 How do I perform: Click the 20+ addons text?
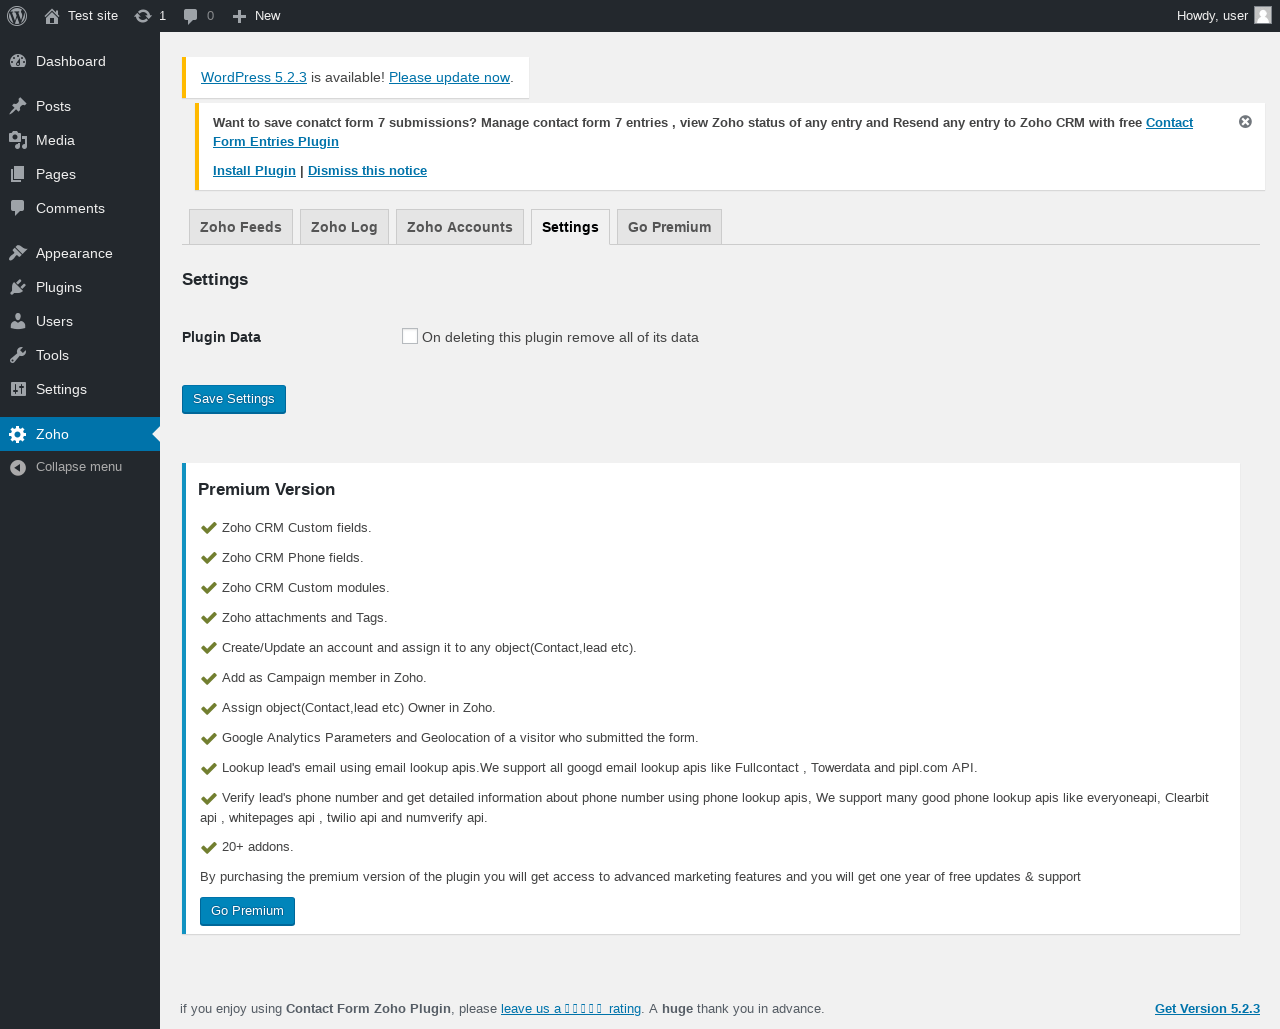(257, 847)
